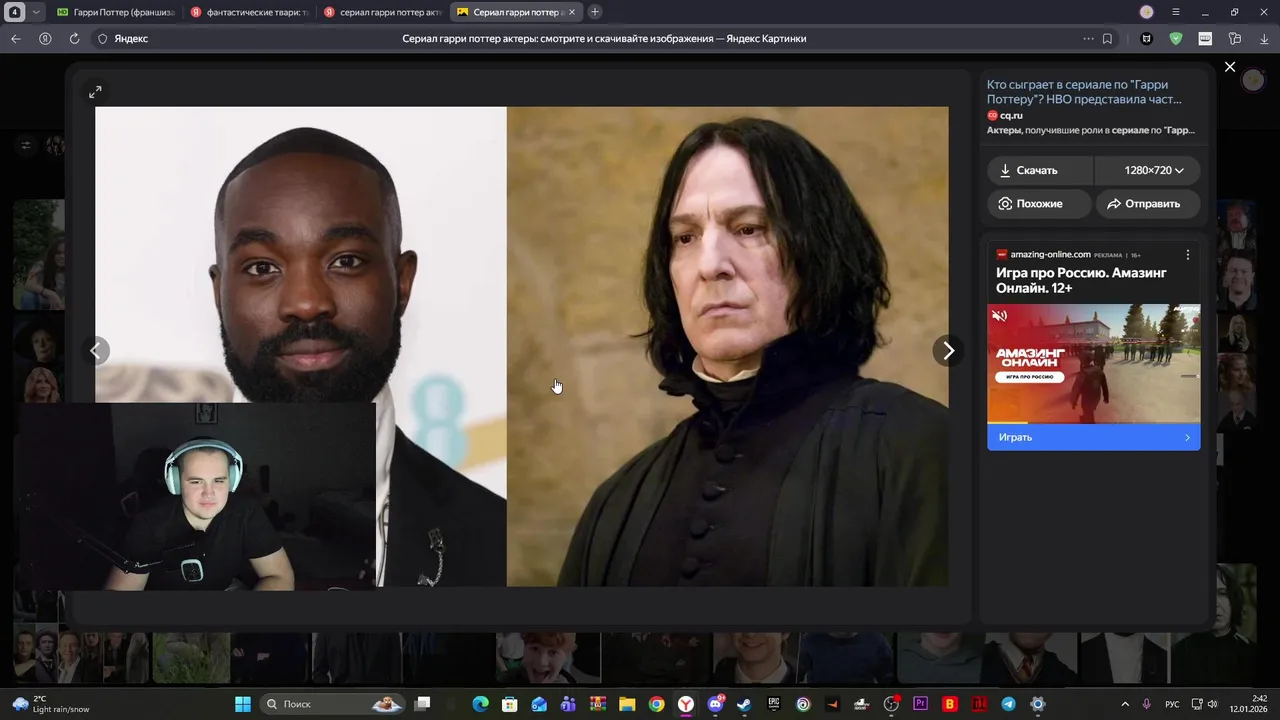
Task: Open Premiere Pro from taskbar
Action: [x=920, y=704]
